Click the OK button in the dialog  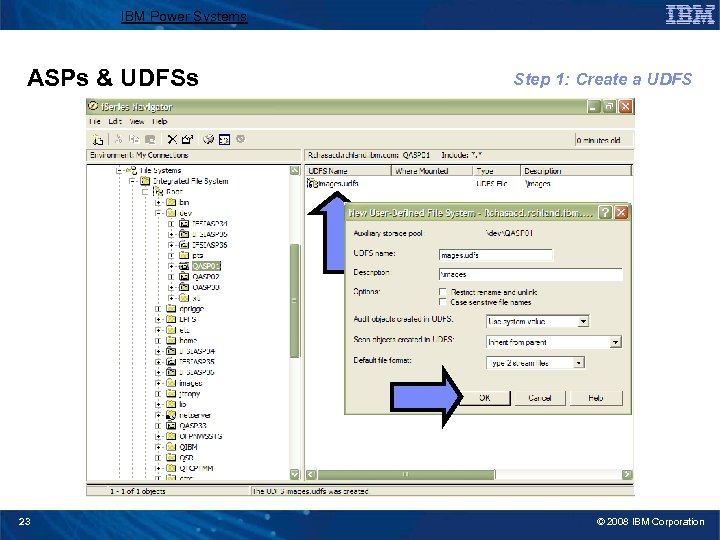click(x=485, y=398)
